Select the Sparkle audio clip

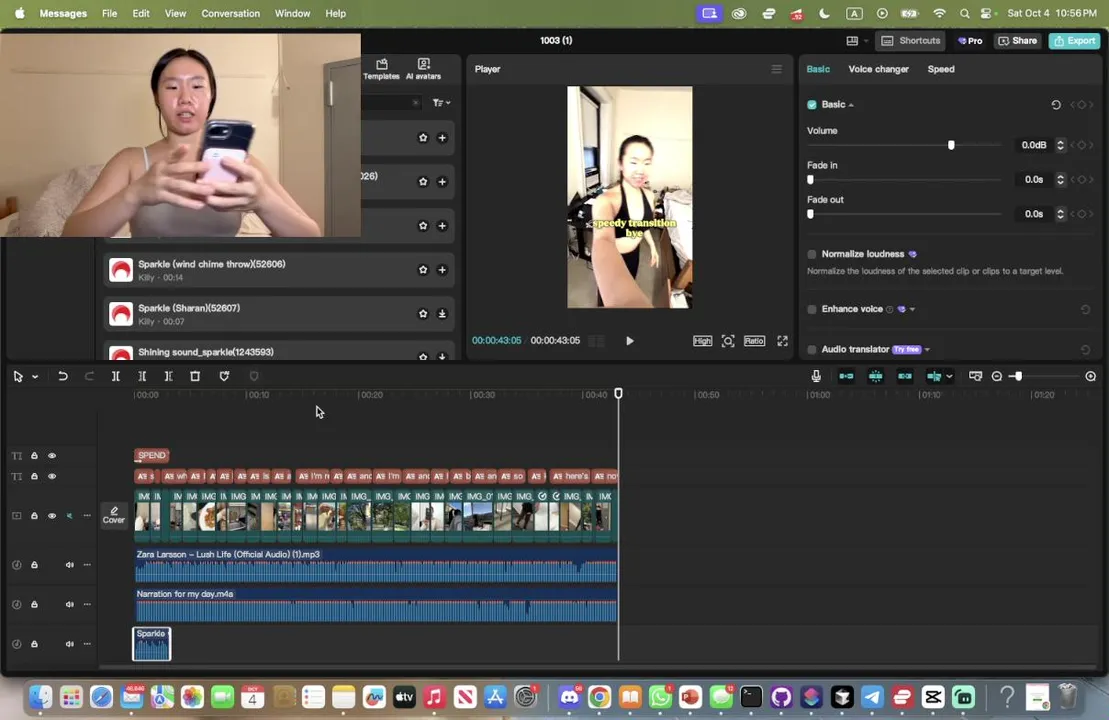tap(152, 644)
